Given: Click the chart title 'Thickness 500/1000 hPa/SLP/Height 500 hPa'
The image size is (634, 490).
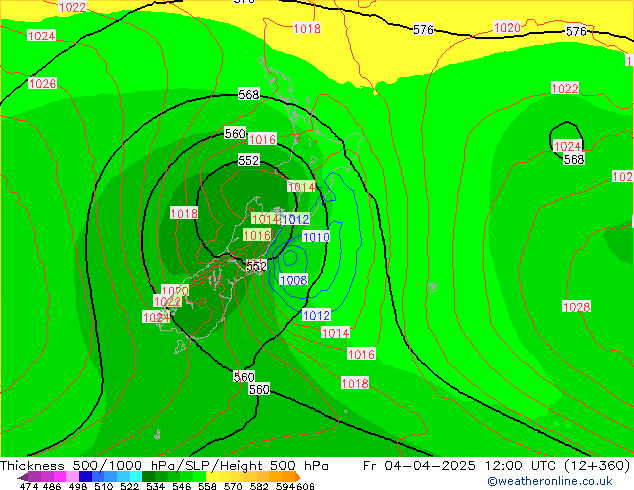Looking at the screenshot, I should coord(164,466).
